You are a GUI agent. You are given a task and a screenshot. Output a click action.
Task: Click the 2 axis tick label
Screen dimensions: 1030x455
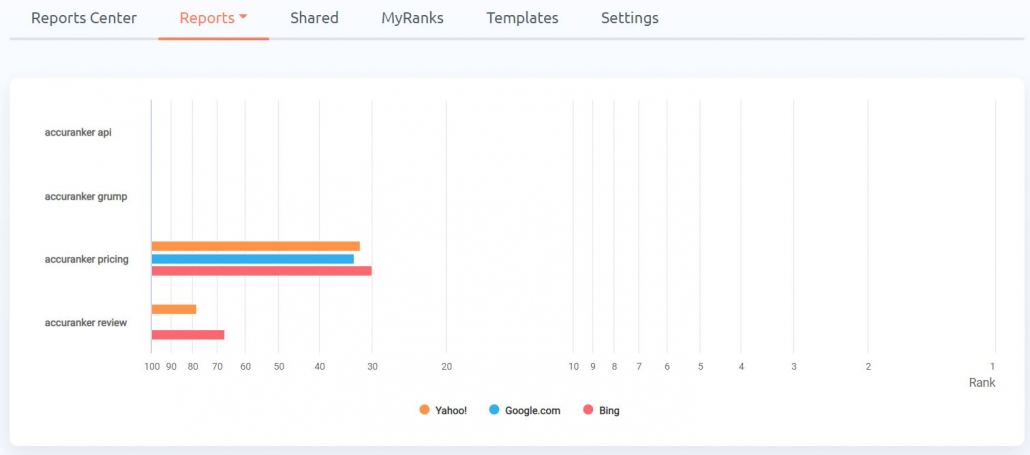[x=868, y=367]
